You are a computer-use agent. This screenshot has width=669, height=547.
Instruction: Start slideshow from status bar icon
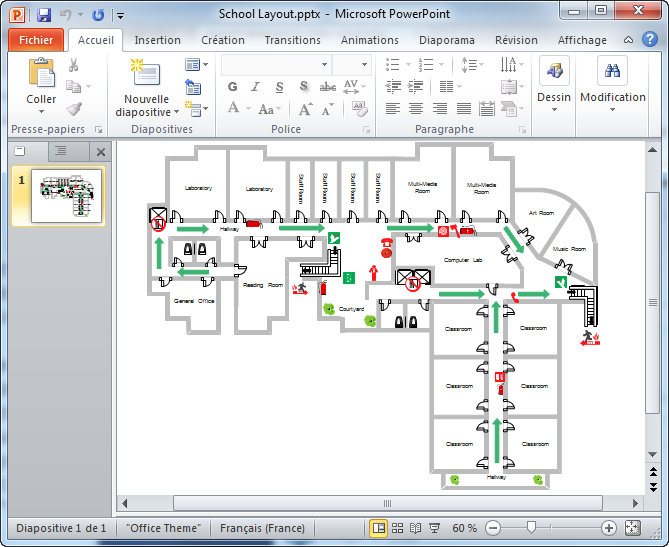click(435, 528)
